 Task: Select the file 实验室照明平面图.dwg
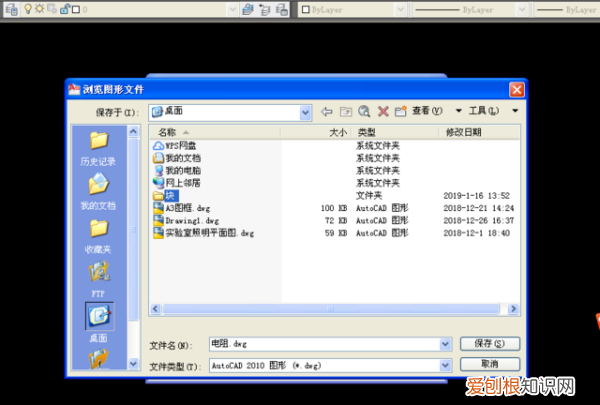click(x=210, y=233)
